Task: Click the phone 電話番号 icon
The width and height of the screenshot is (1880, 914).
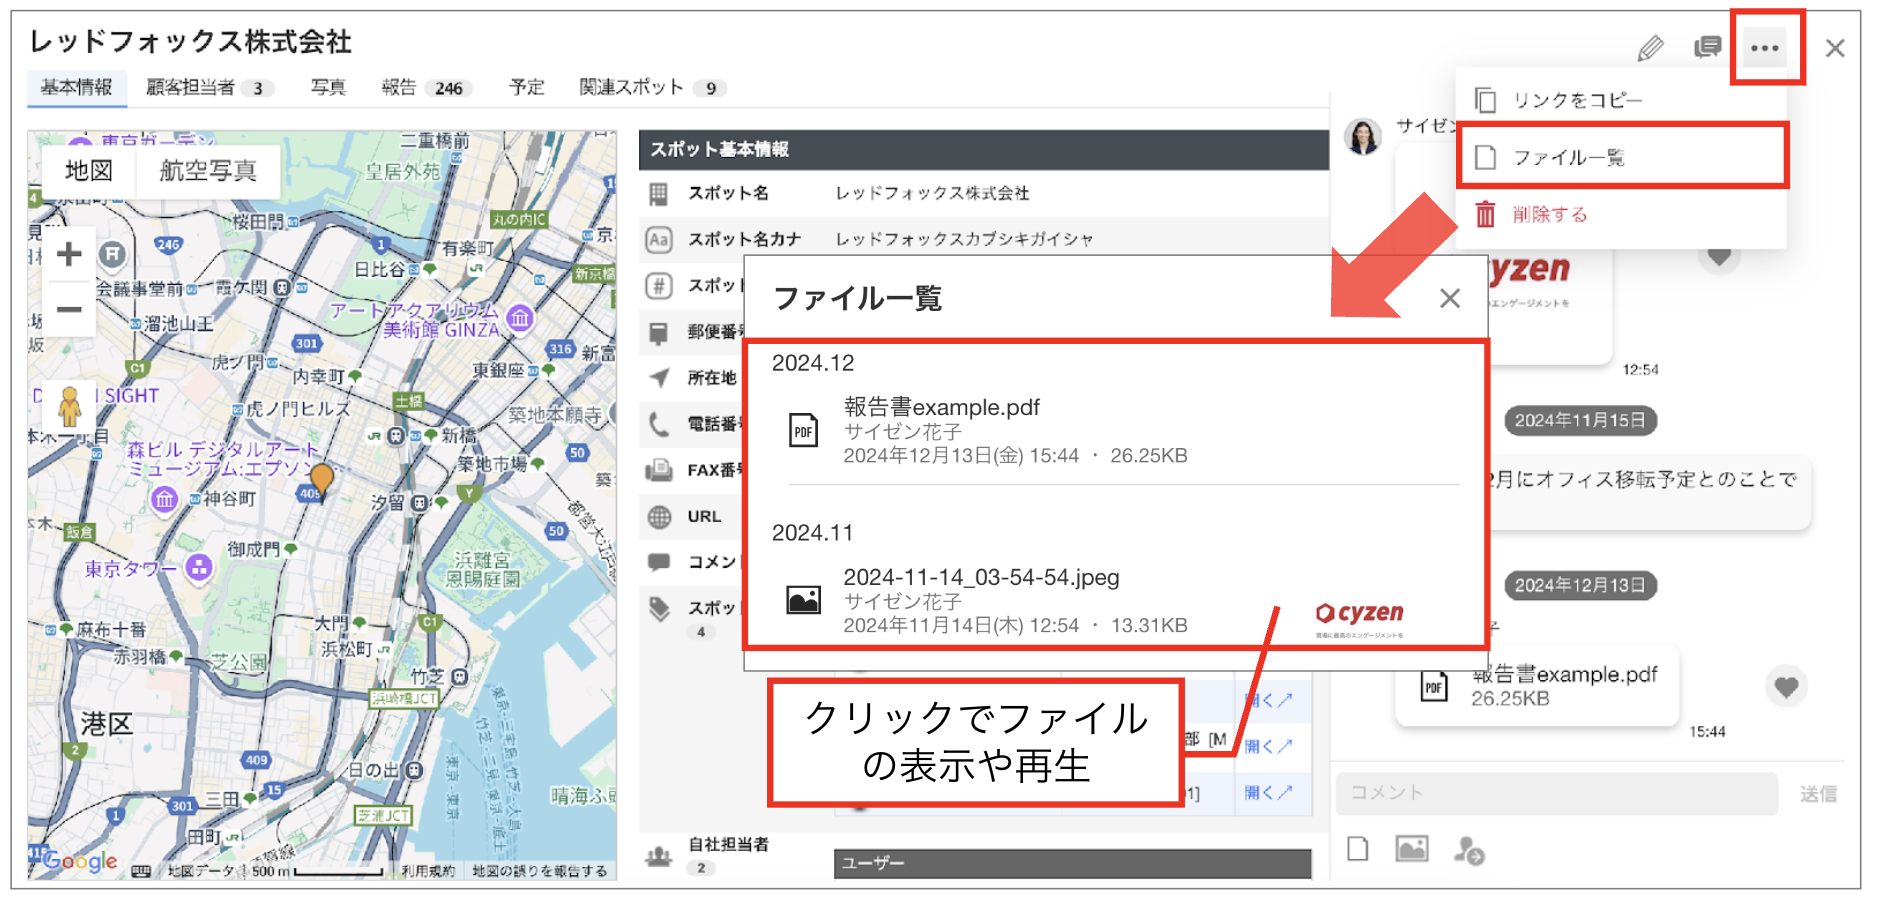Action: pyautogui.click(x=658, y=424)
